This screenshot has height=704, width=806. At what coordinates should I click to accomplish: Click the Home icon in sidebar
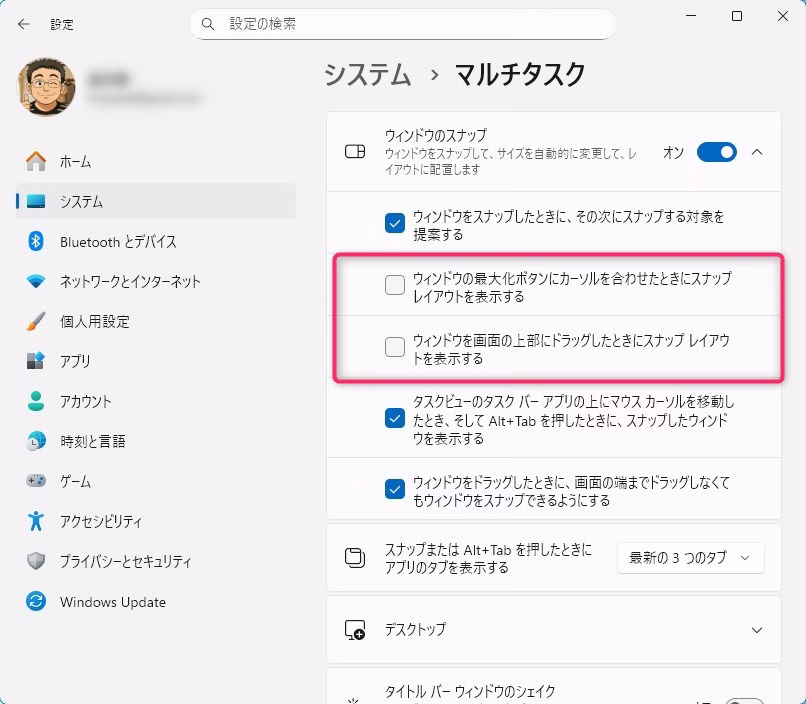(36, 161)
